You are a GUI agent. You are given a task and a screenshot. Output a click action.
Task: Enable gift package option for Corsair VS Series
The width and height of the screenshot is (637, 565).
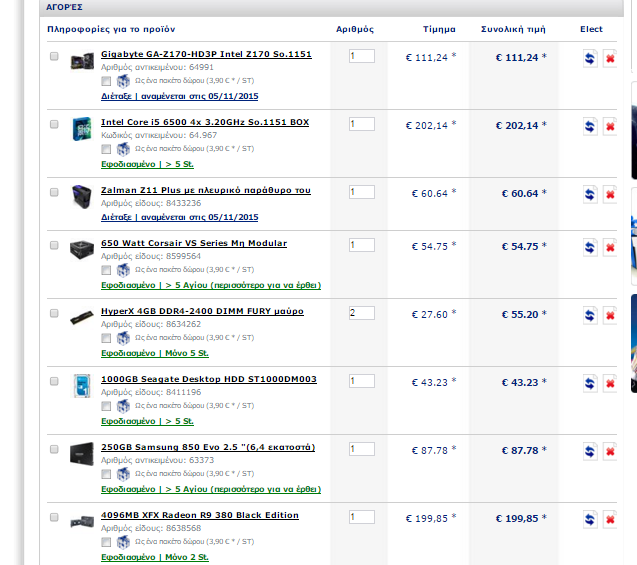click(106, 270)
